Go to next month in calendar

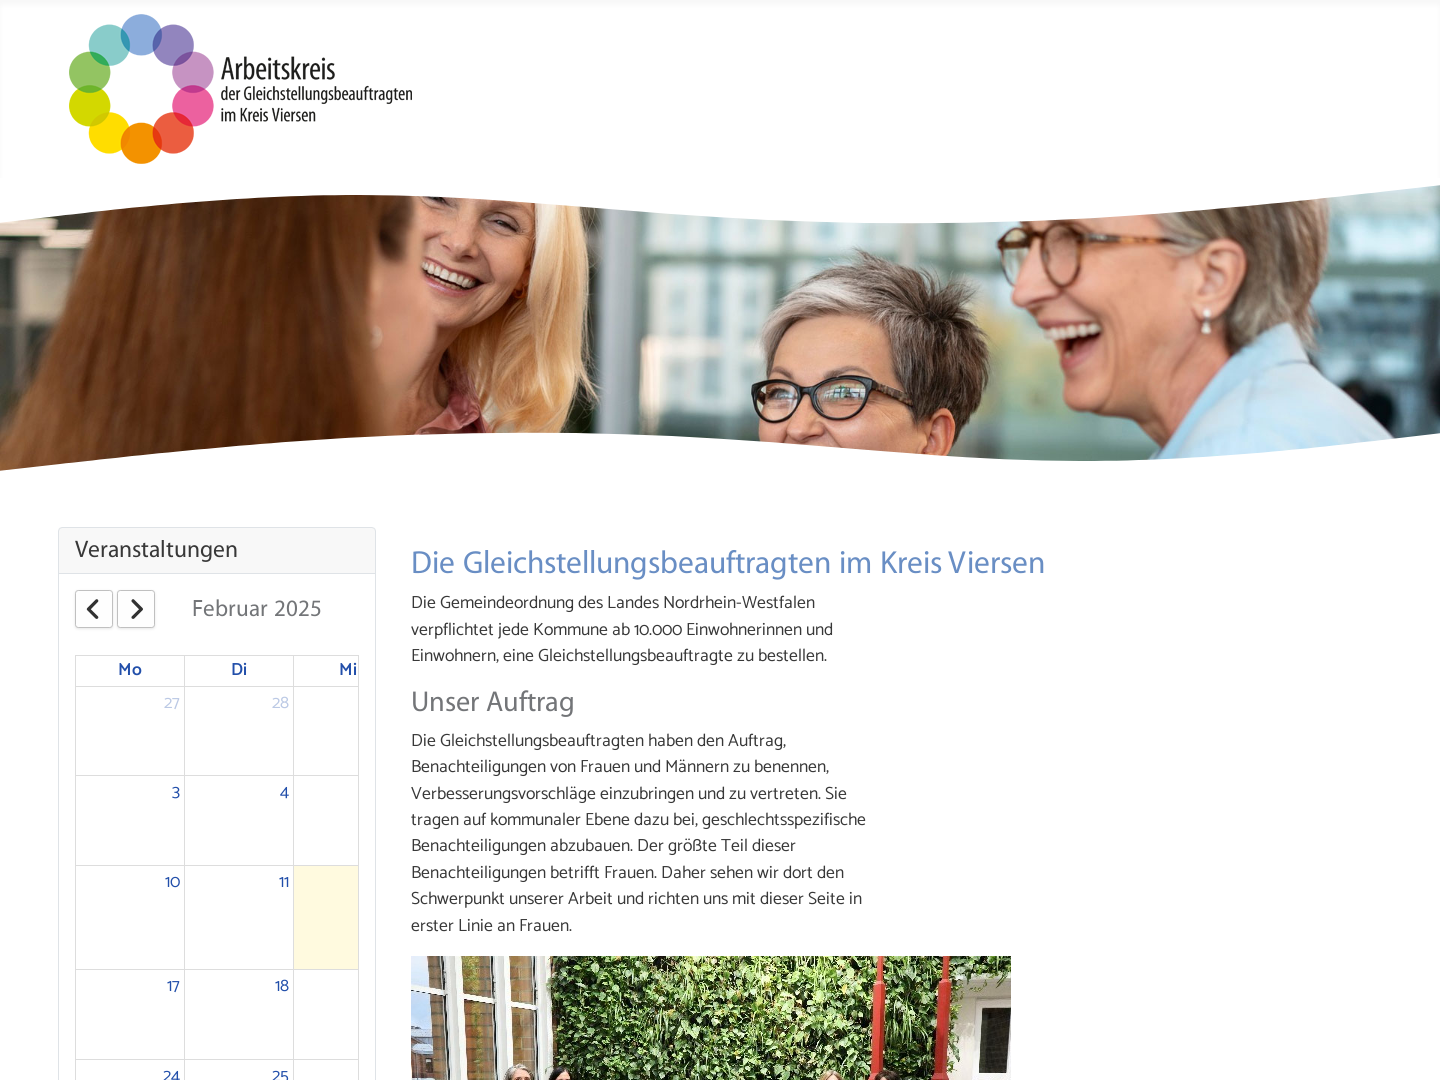[x=136, y=609]
